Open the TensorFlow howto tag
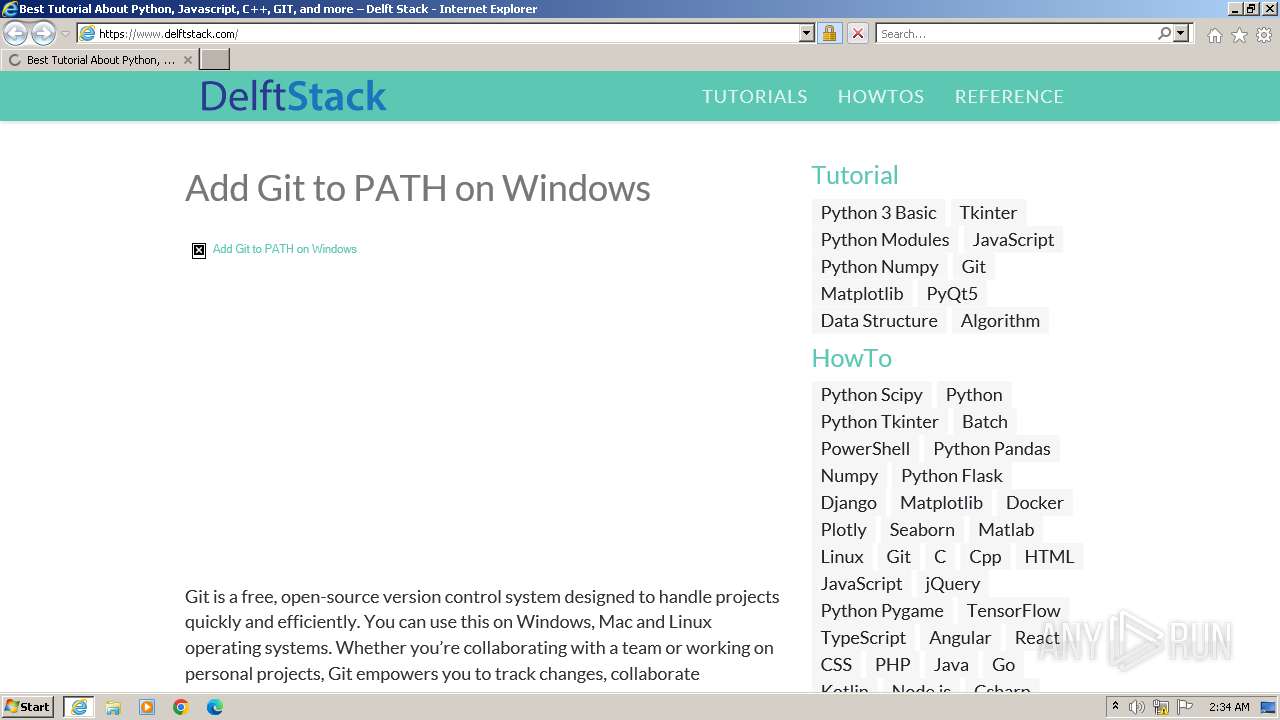 click(x=1013, y=610)
